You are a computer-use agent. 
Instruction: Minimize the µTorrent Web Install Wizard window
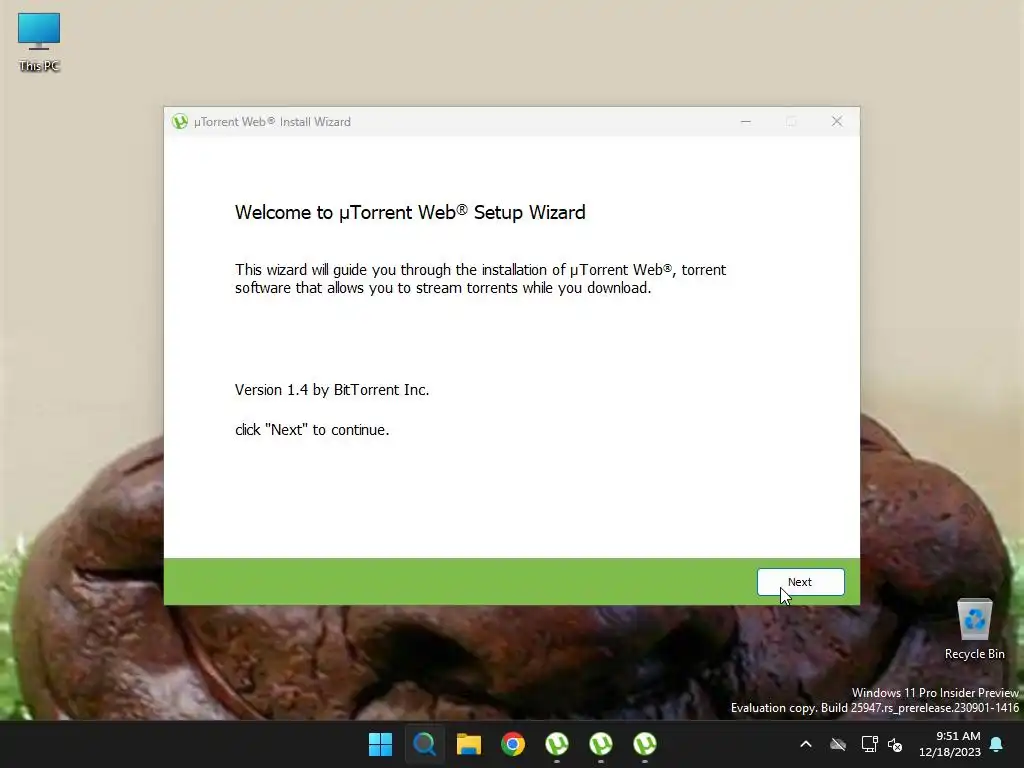click(x=745, y=121)
